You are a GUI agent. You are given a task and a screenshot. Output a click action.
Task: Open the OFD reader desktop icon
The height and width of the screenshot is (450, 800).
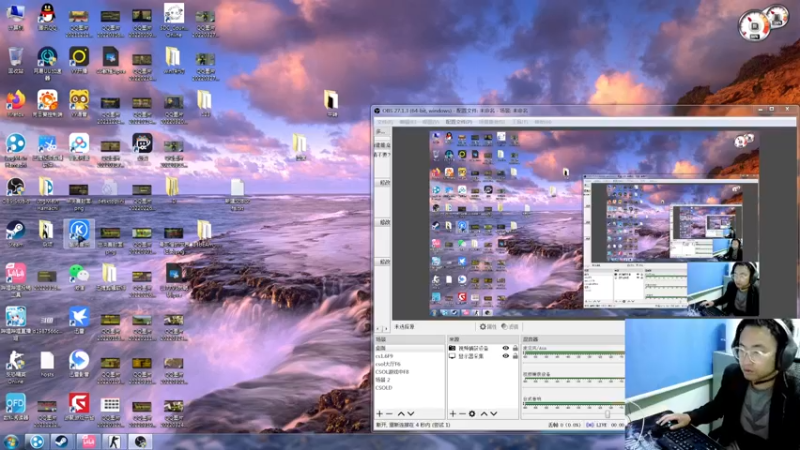point(15,407)
